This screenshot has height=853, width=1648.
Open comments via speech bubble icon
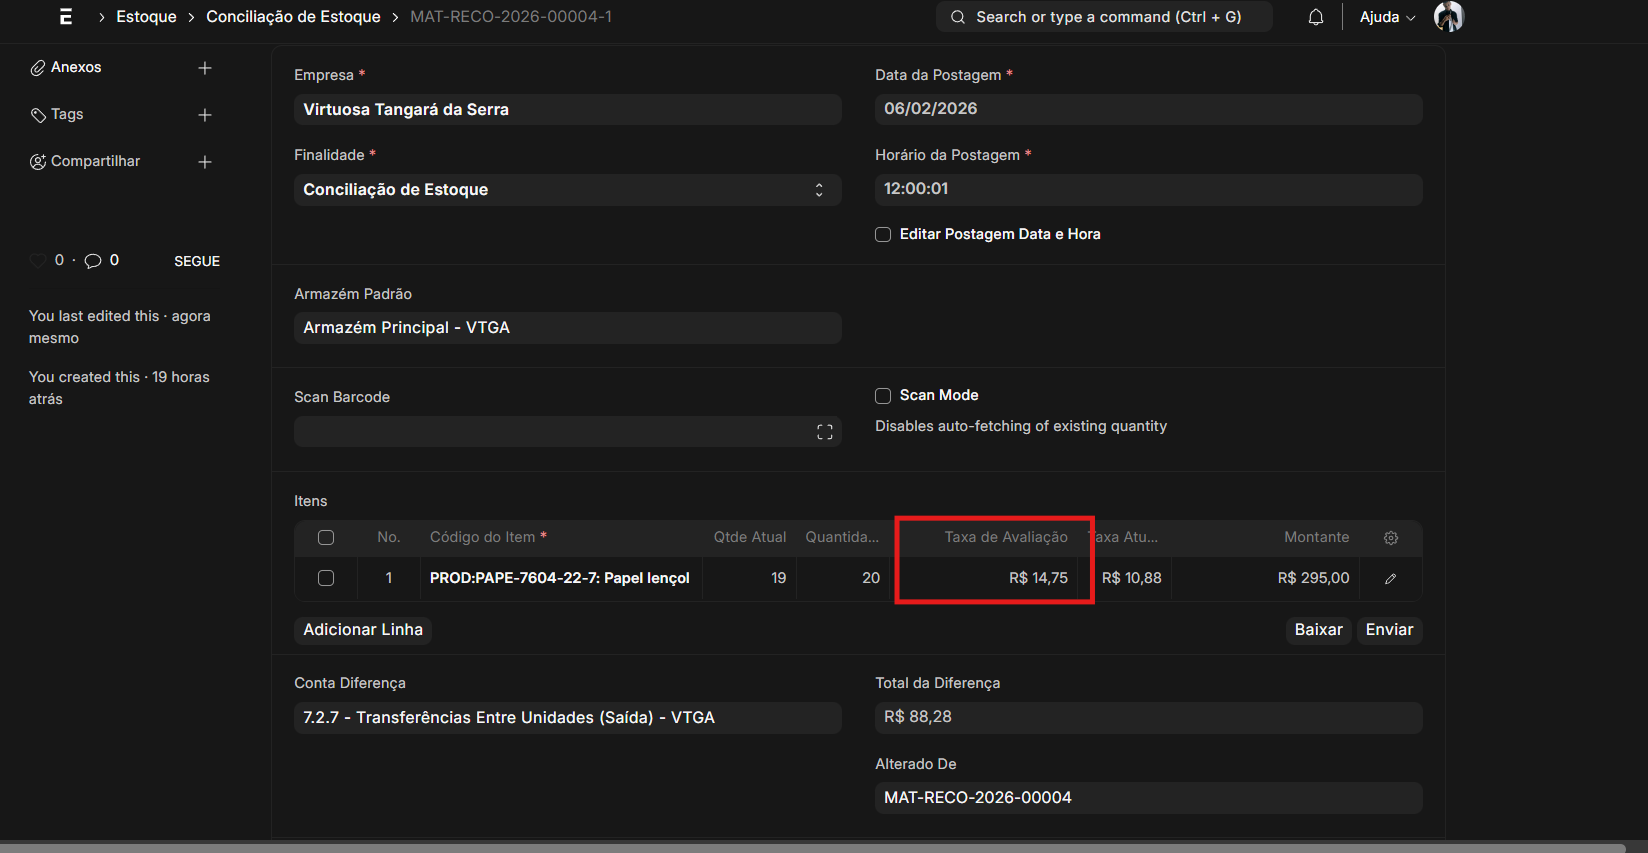coord(93,261)
